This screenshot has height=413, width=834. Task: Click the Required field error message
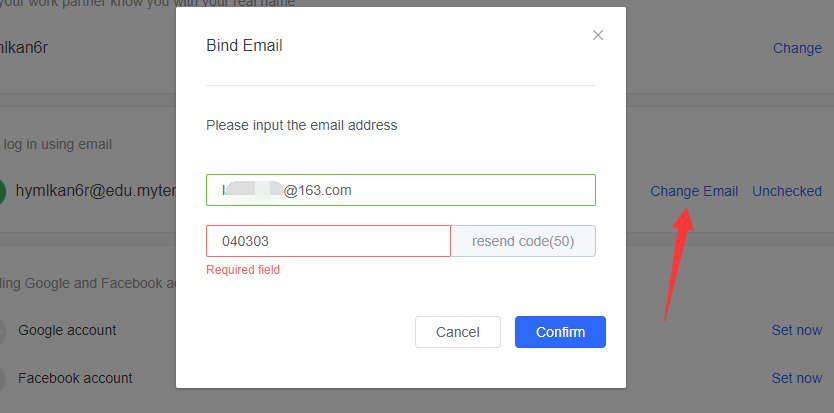pos(243,270)
